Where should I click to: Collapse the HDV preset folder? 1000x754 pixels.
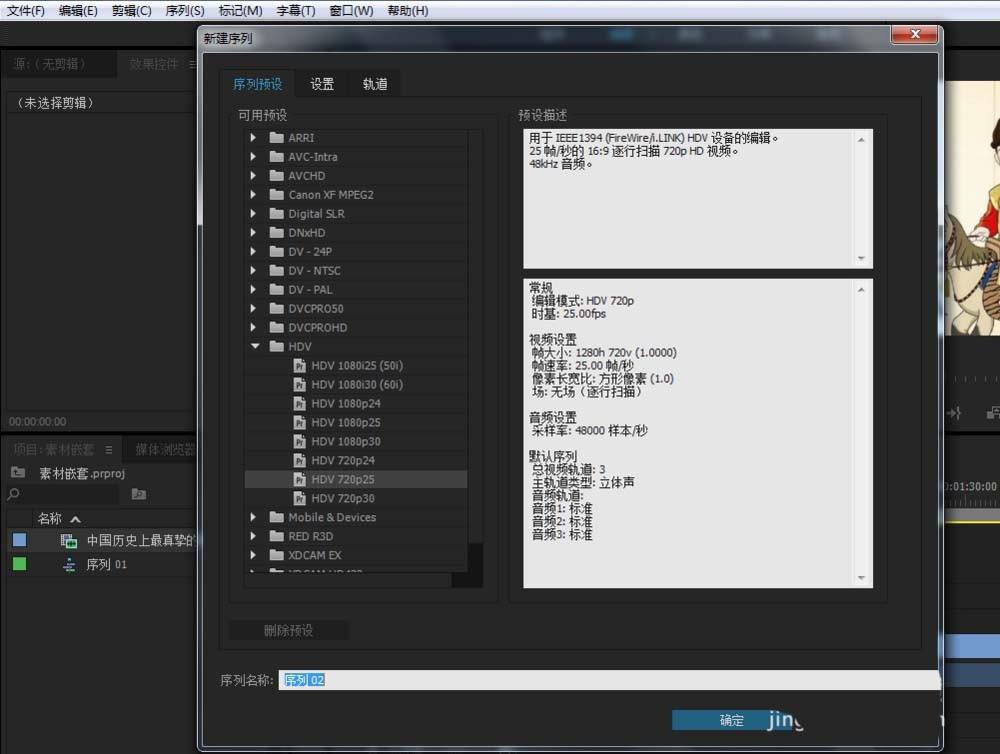pyautogui.click(x=257, y=346)
